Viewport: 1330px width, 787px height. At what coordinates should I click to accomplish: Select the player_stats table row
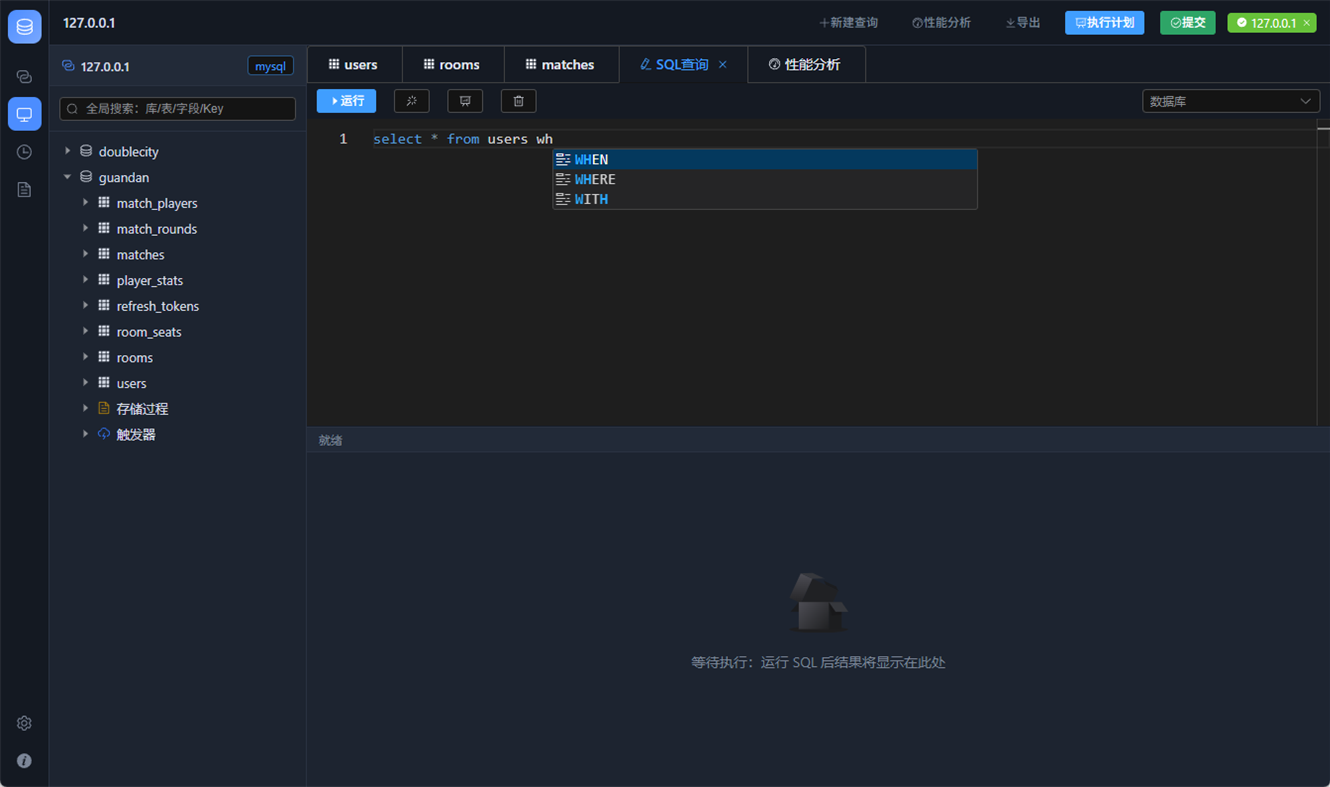[x=178, y=280]
